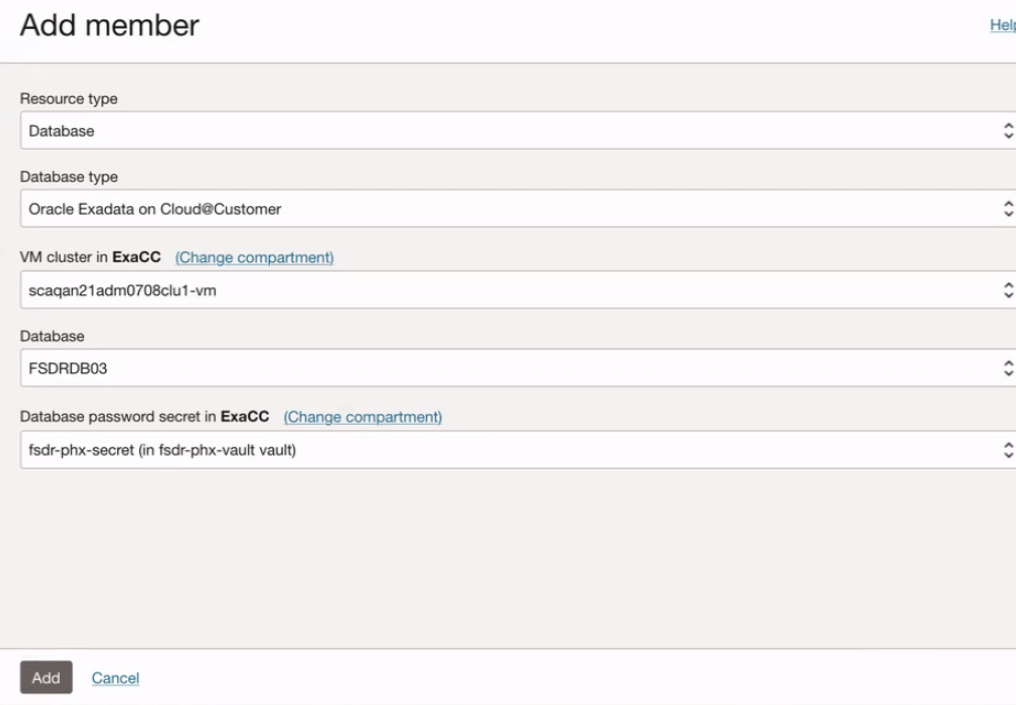Change compartment for the VM cluster
1016x705 pixels.
point(254,258)
